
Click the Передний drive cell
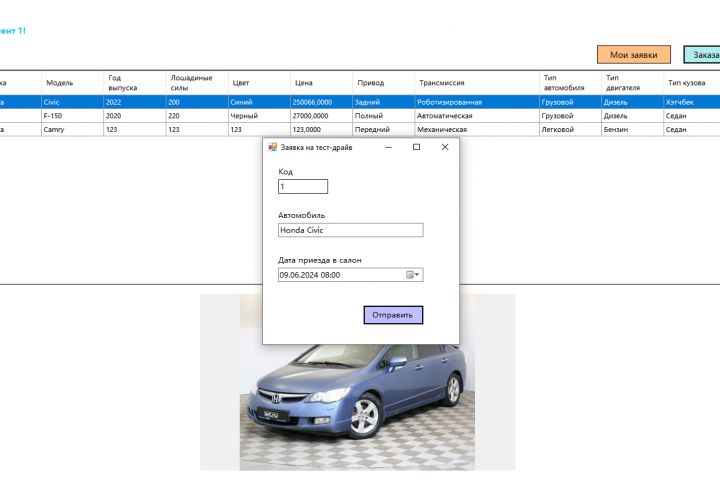tap(384, 130)
